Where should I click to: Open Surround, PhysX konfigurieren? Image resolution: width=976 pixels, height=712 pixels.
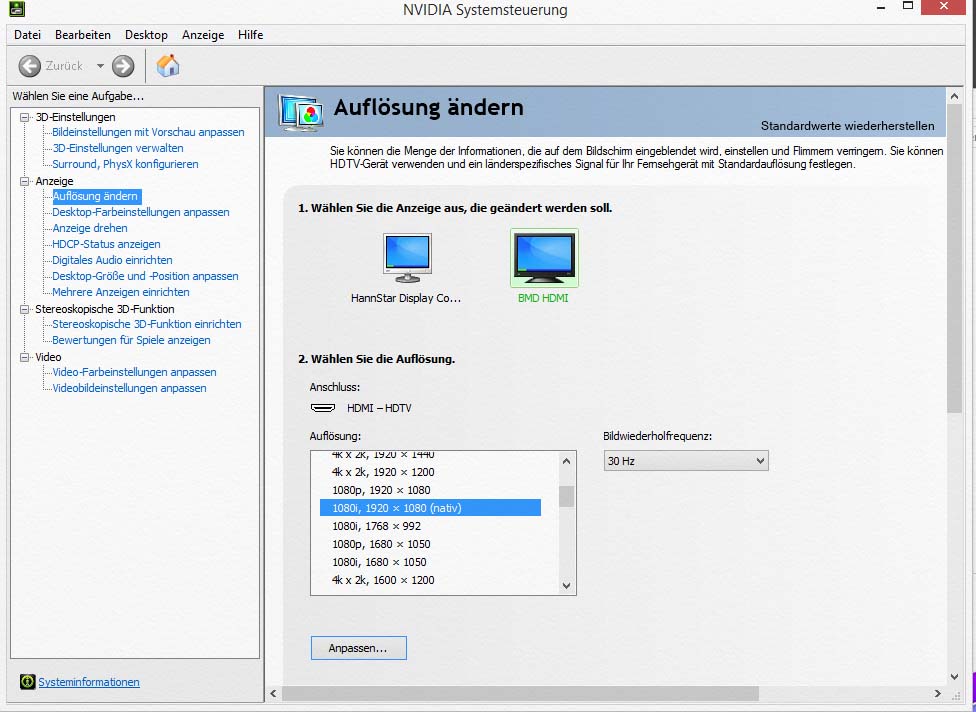[x=125, y=164]
